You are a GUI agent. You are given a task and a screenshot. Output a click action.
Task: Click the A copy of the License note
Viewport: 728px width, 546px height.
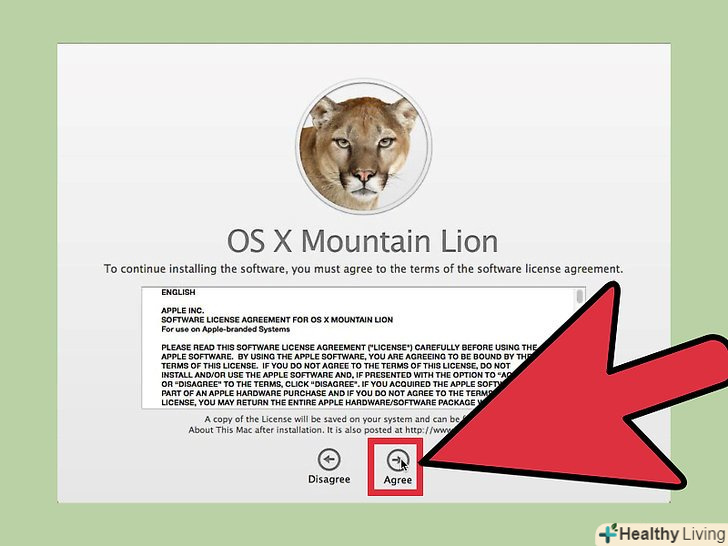point(334,419)
